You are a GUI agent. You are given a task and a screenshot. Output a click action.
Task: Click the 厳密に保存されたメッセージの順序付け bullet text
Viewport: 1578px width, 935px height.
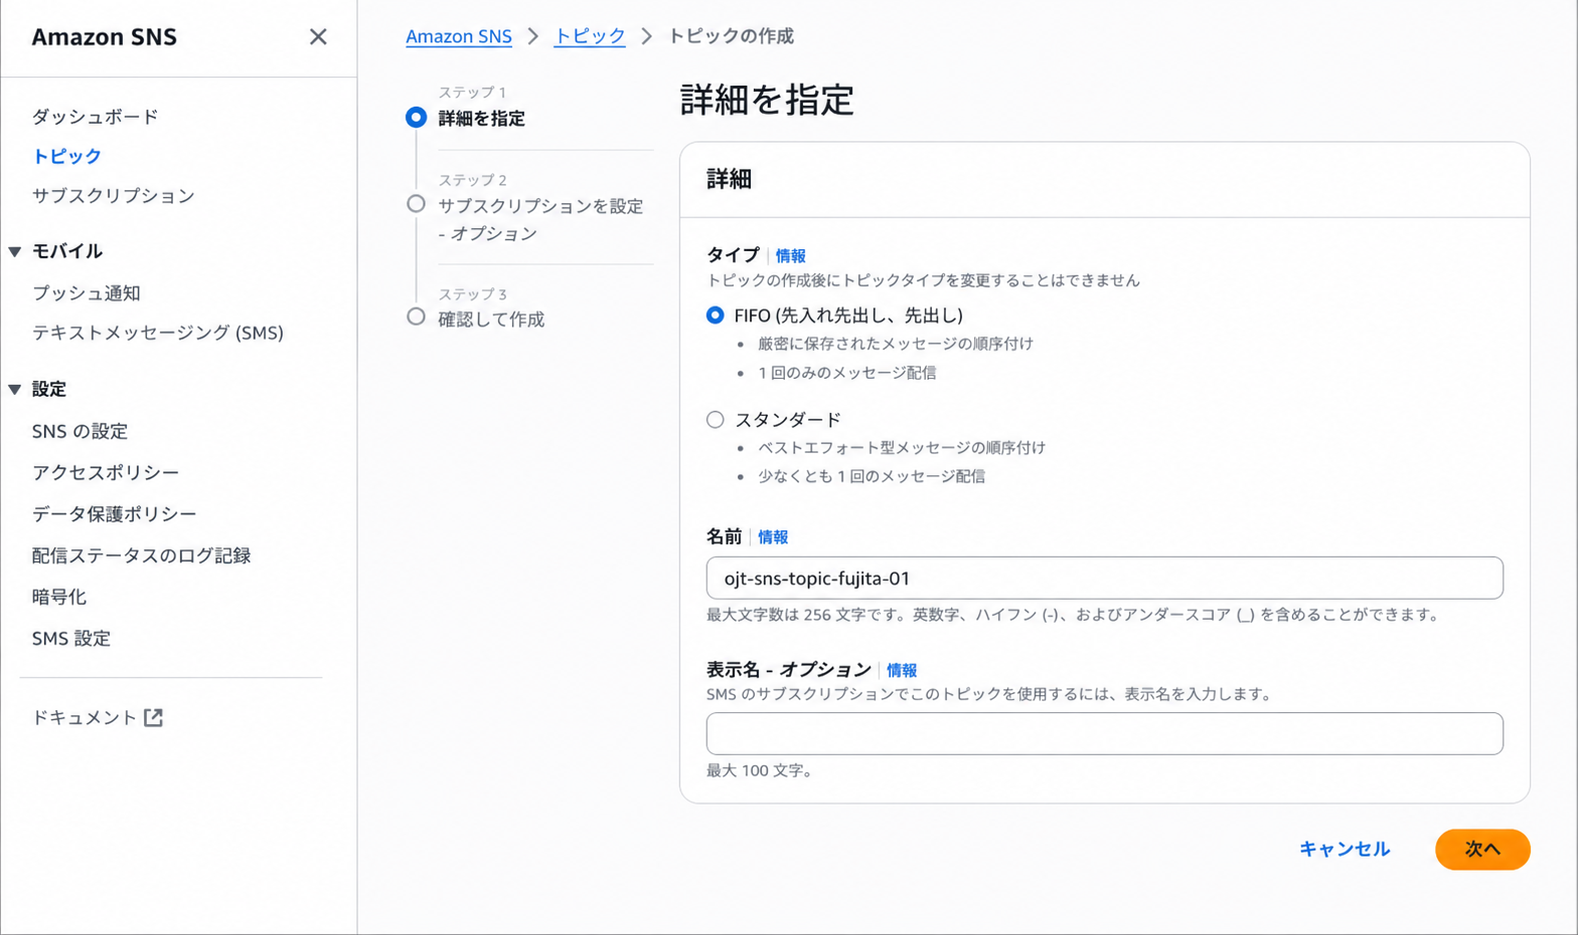click(896, 344)
